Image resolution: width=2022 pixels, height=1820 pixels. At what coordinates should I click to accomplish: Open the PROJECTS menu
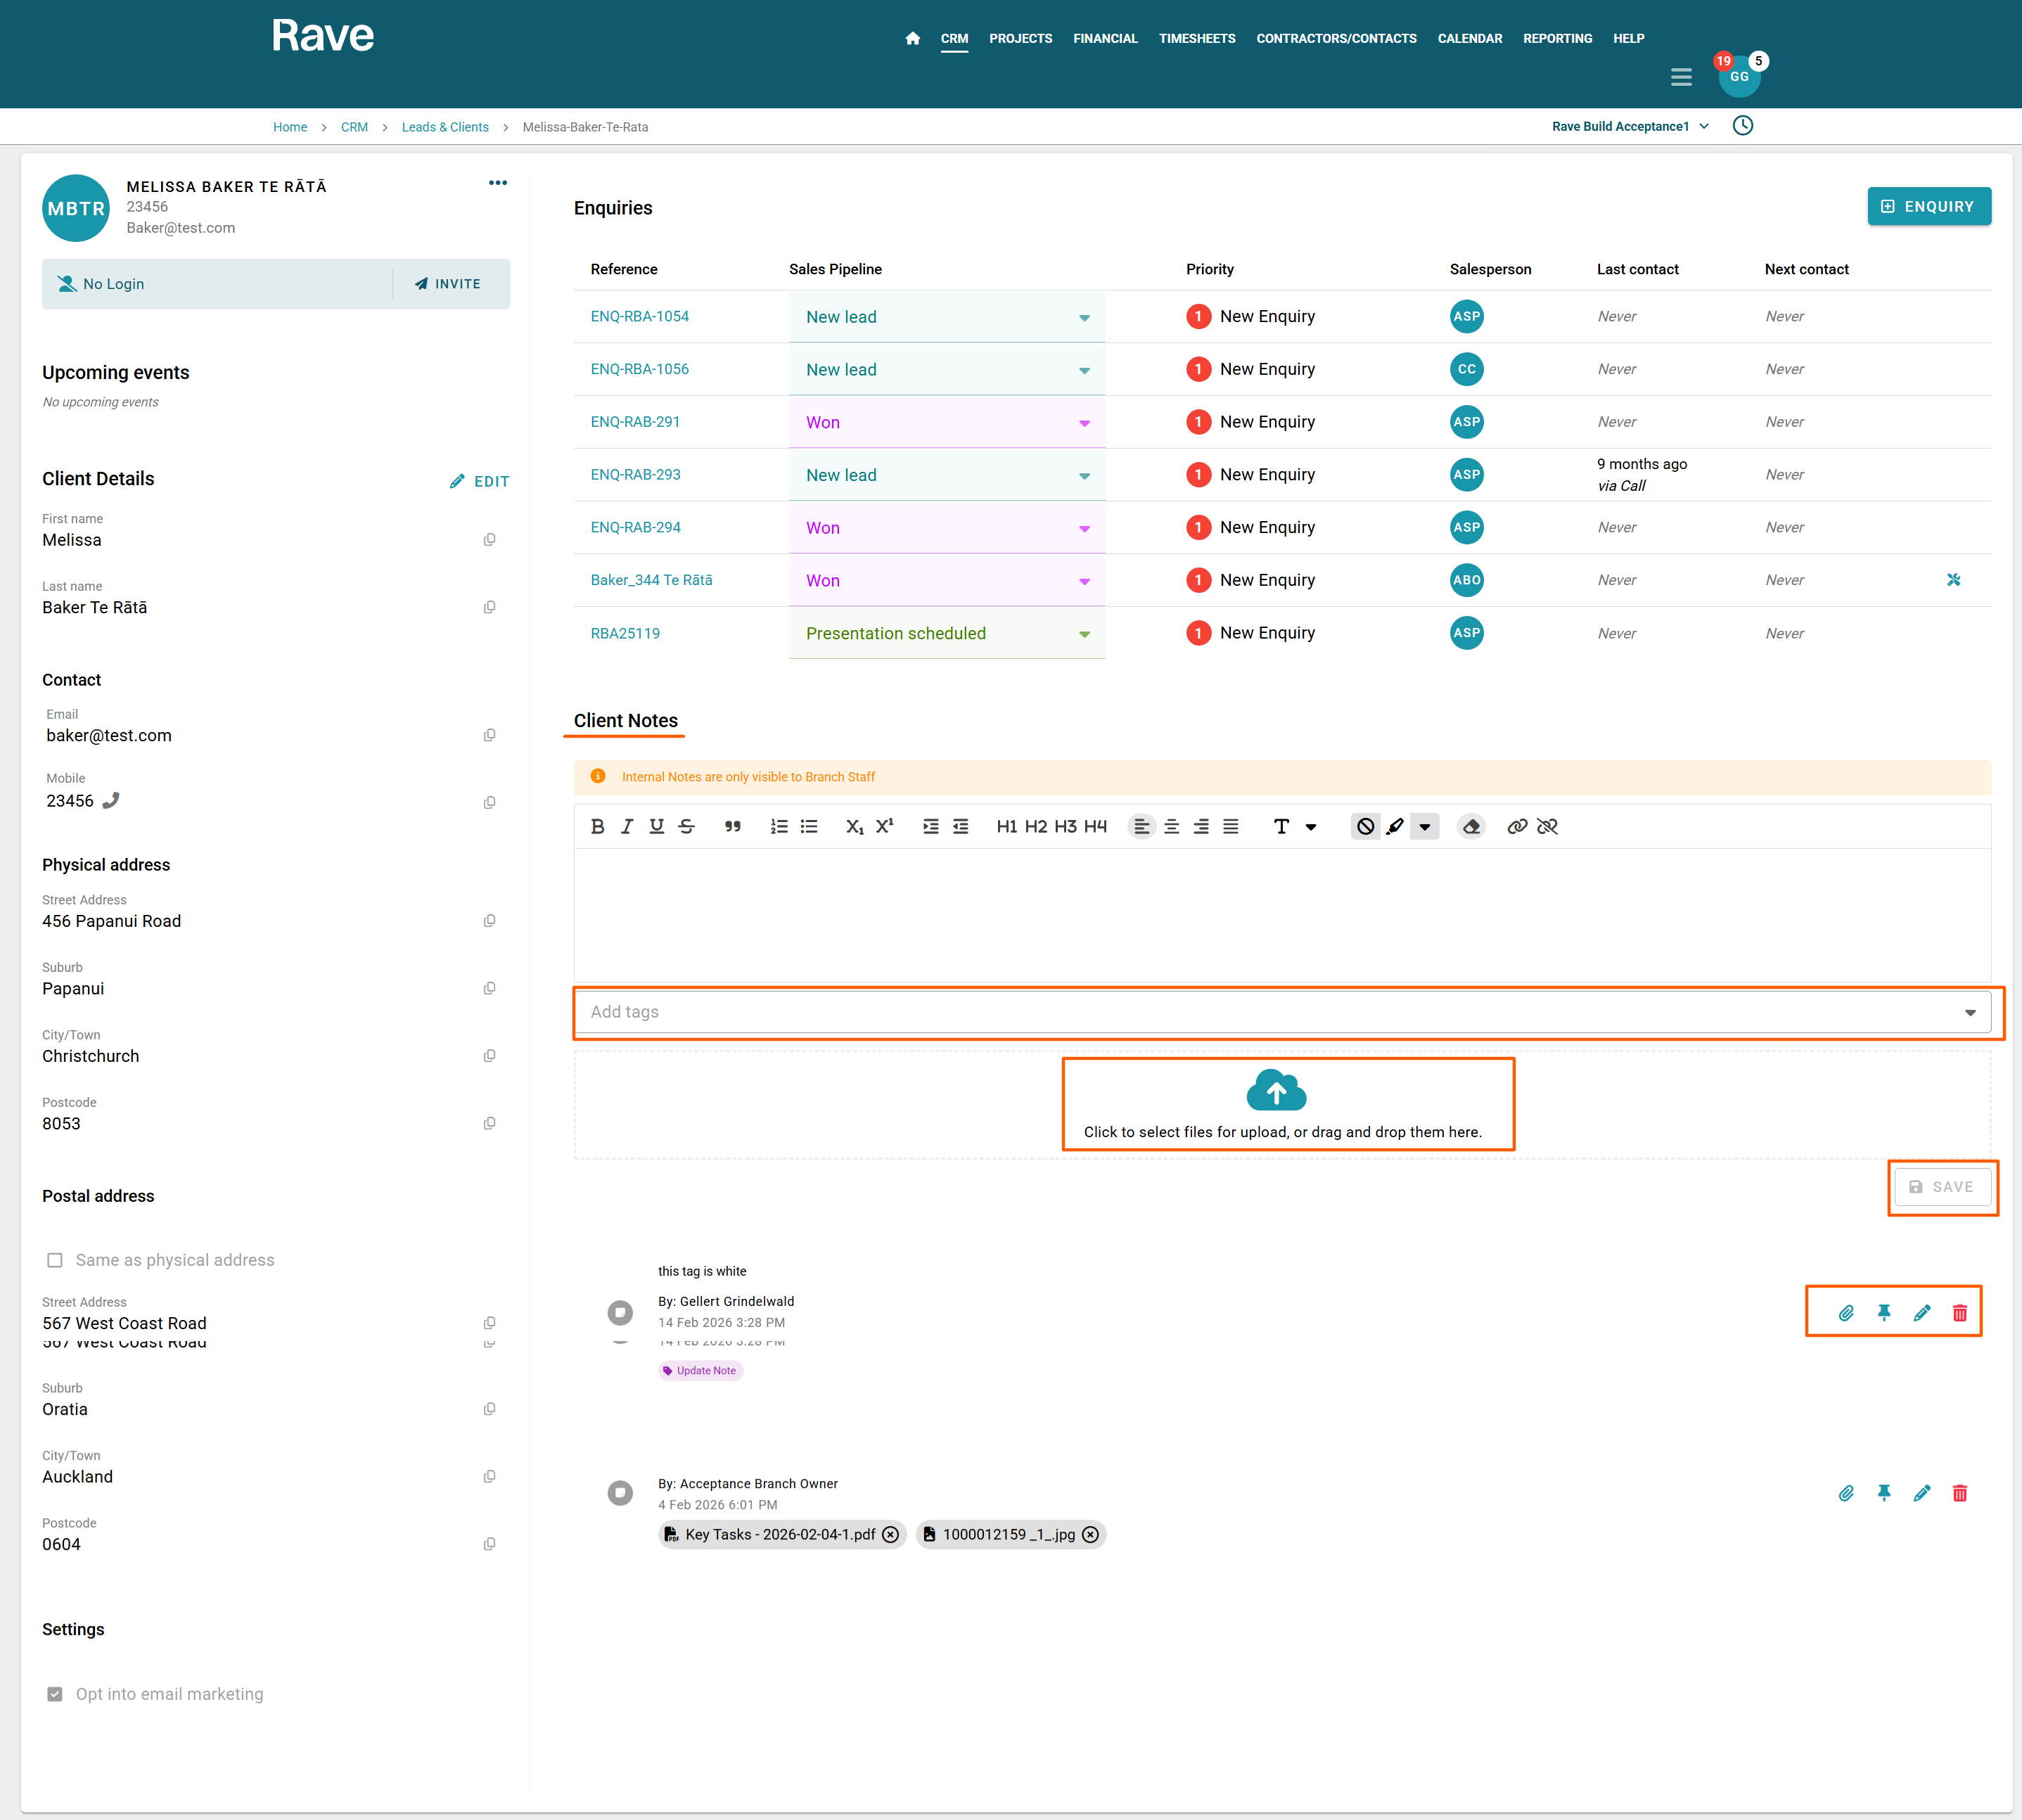1020,38
